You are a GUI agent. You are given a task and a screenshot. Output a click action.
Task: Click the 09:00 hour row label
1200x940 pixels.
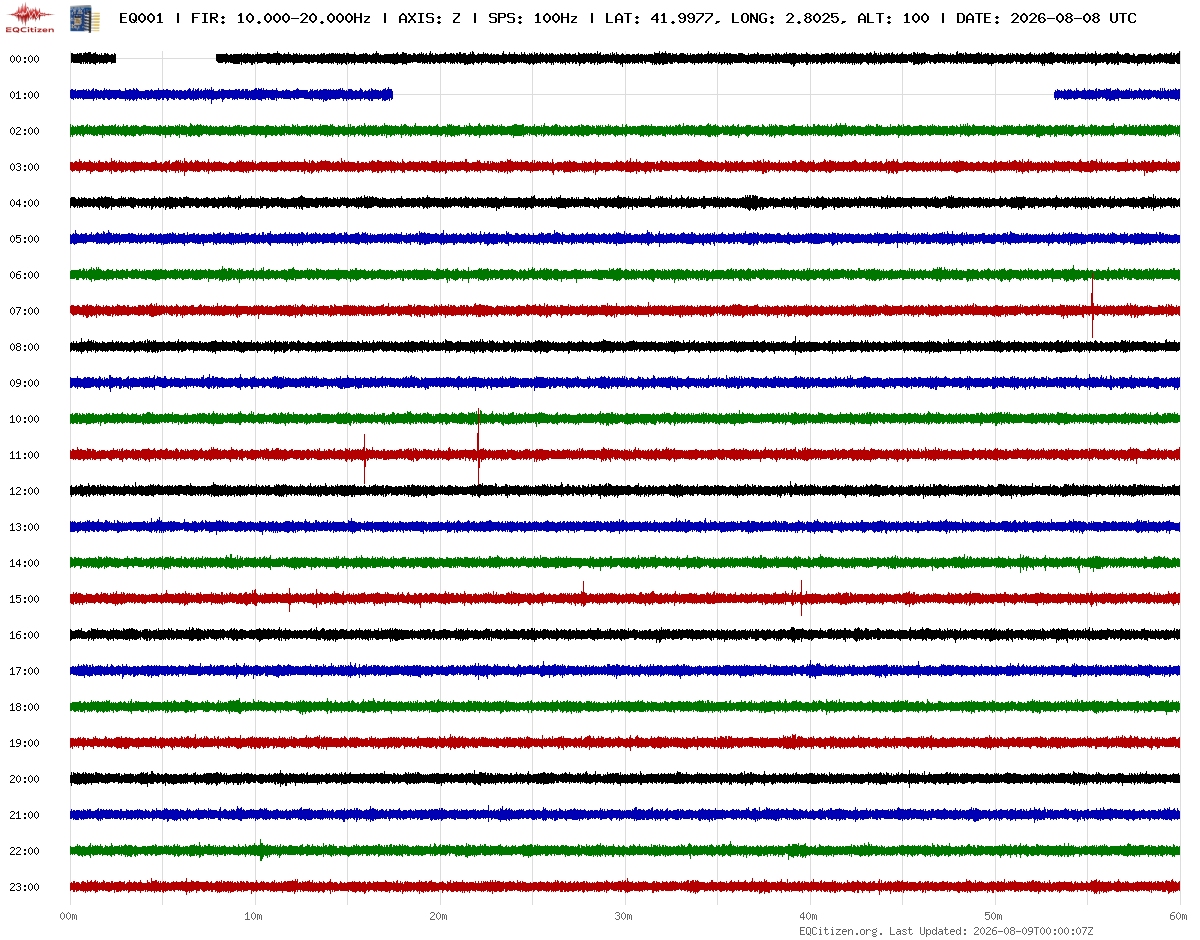pyautogui.click(x=24, y=383)
